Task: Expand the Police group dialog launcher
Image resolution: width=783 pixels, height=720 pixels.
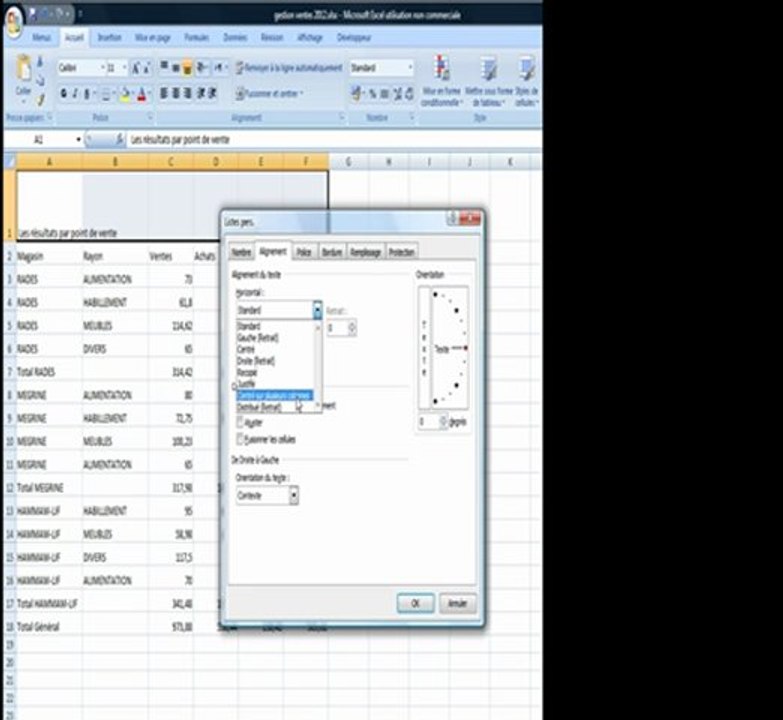Action: click(x=150, y=117)
